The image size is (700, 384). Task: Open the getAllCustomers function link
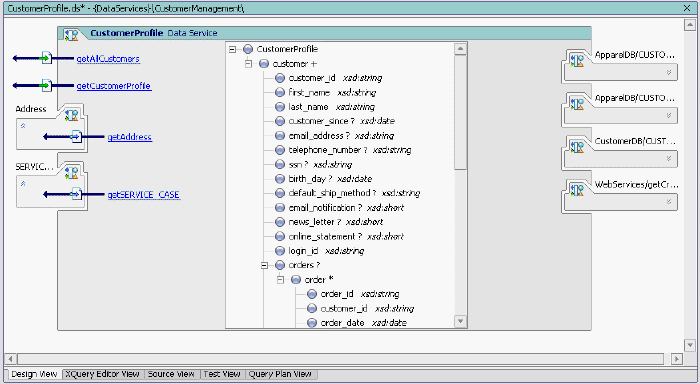point(108,58)
